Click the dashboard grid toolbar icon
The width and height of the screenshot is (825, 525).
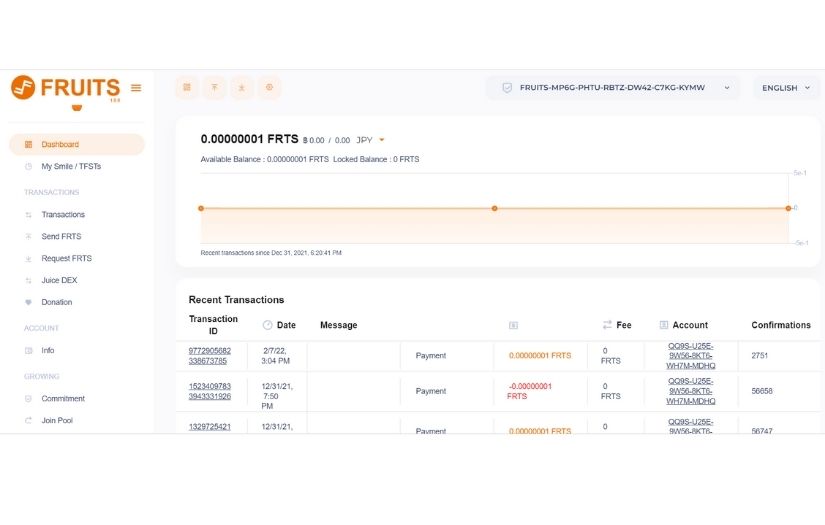(187, 87)
